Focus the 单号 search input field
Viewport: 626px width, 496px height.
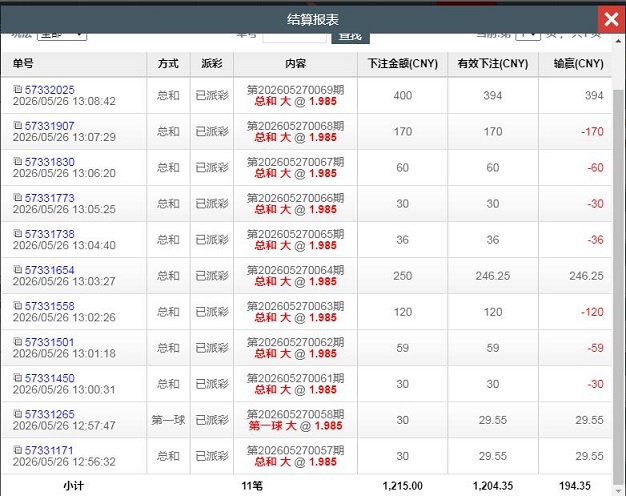tap(294, 38)
